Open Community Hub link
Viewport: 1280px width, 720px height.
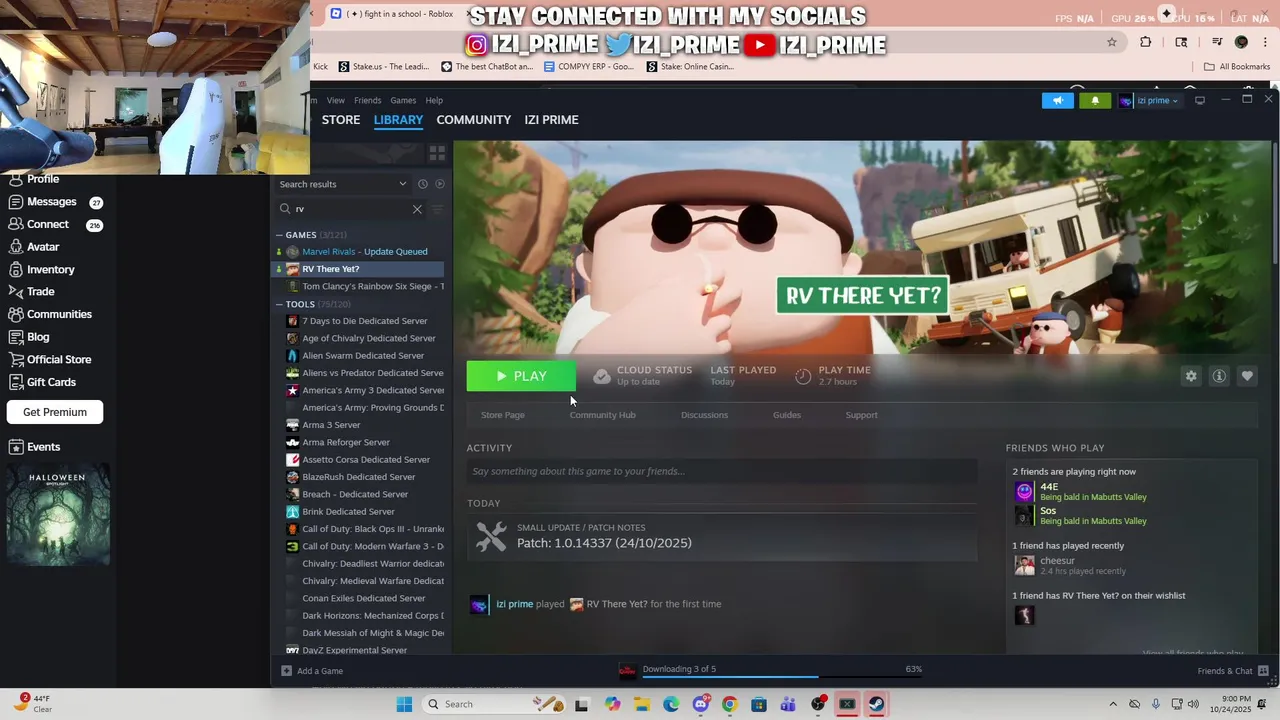click(x=603, y=415)
